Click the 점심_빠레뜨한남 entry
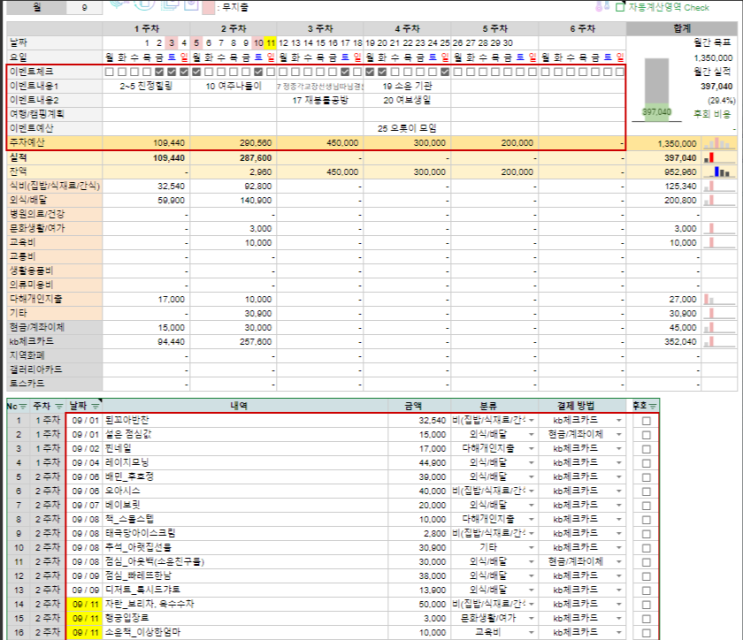743x640 pixels. pyautogui.click(x=138, y=576)
